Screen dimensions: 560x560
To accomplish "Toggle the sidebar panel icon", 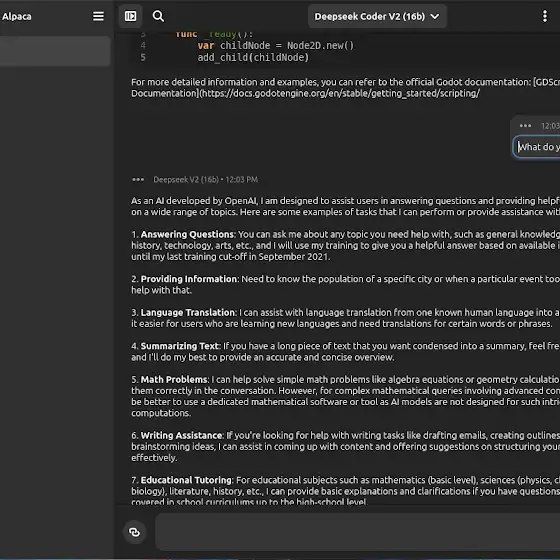I will (x=130, y=16).
